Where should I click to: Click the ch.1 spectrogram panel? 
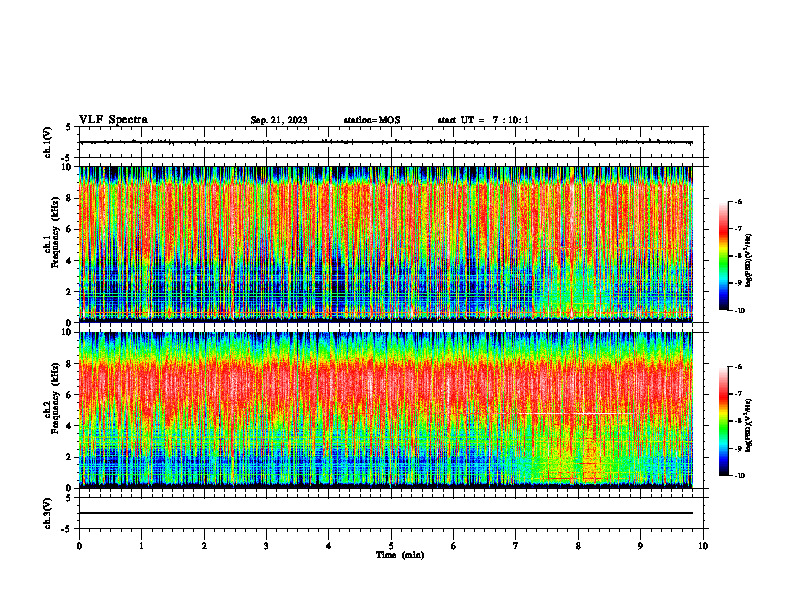pyautogui.click(x=386, y=244)
